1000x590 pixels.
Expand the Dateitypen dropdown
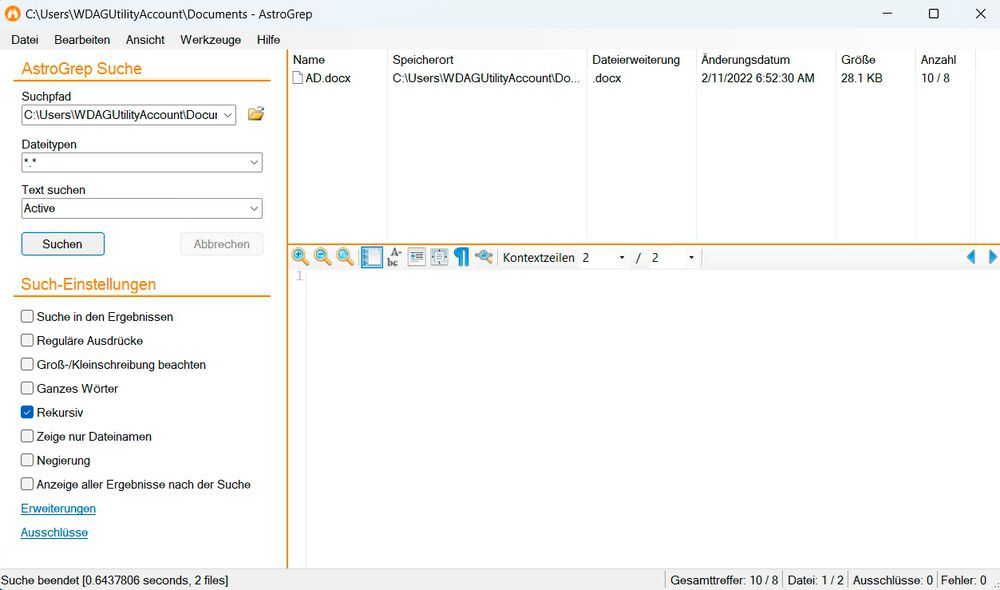pos(253,162)
